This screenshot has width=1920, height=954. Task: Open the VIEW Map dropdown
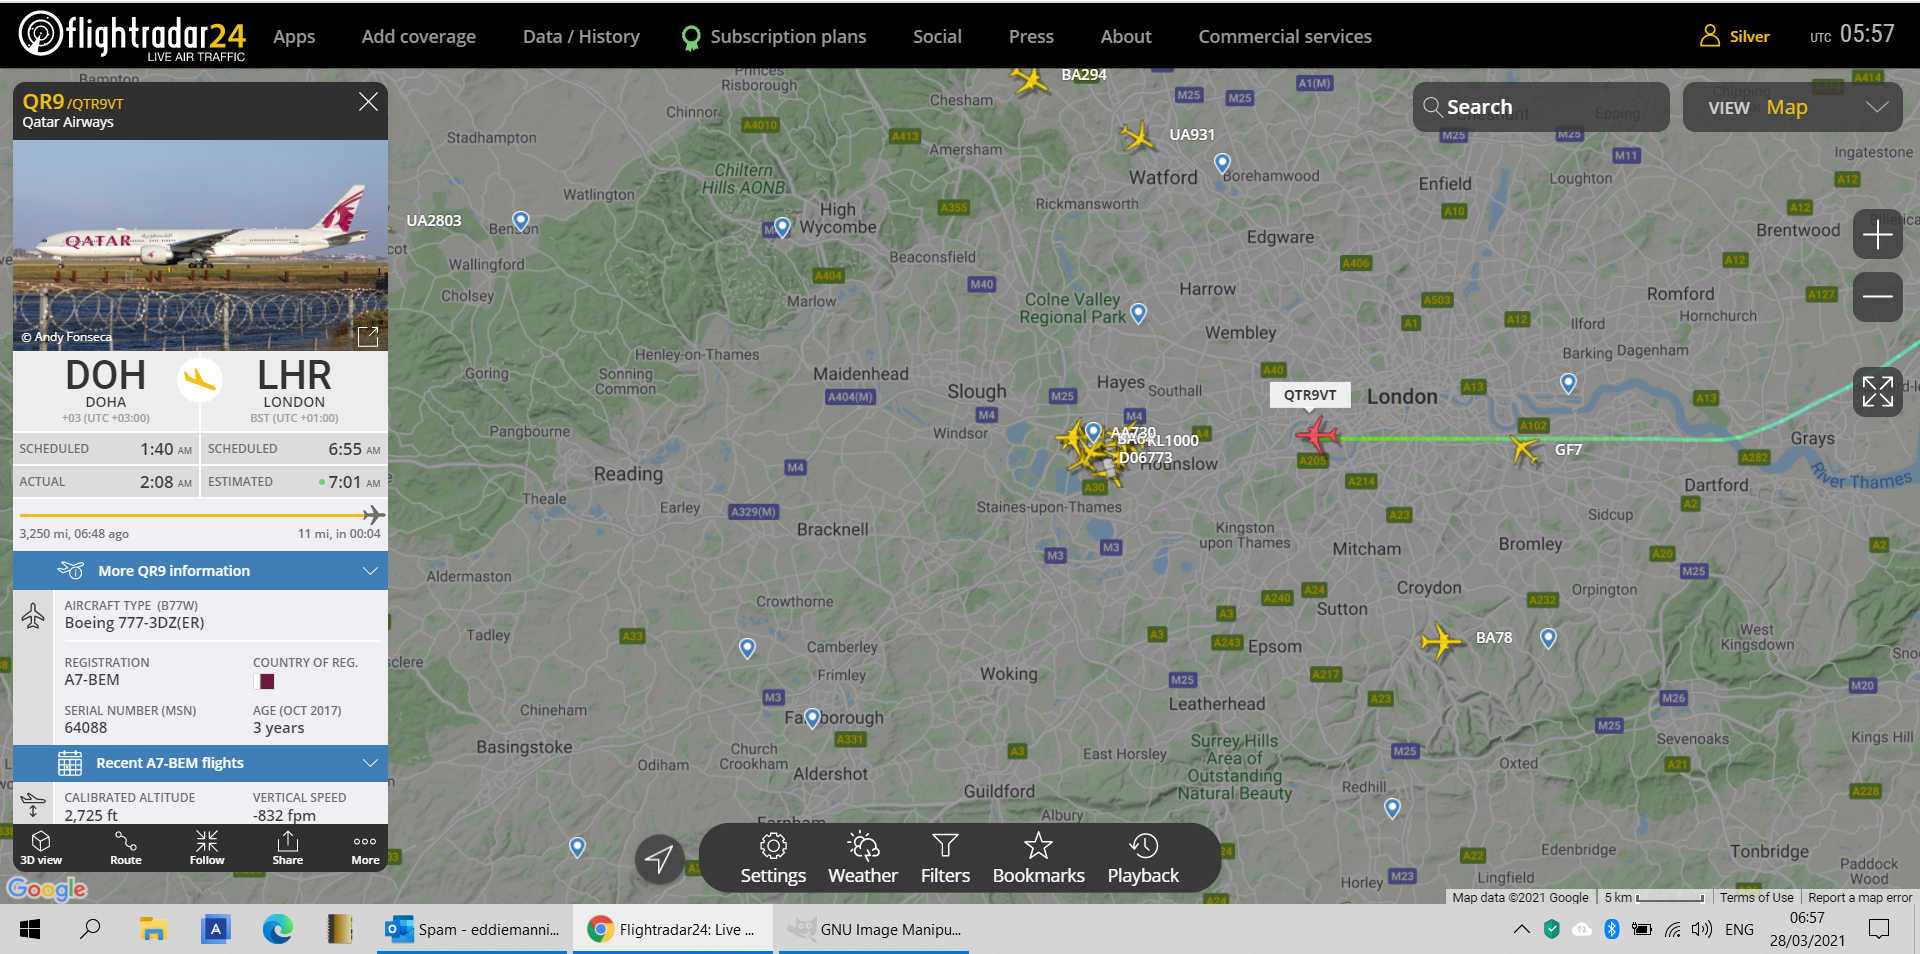(1792, 107)
